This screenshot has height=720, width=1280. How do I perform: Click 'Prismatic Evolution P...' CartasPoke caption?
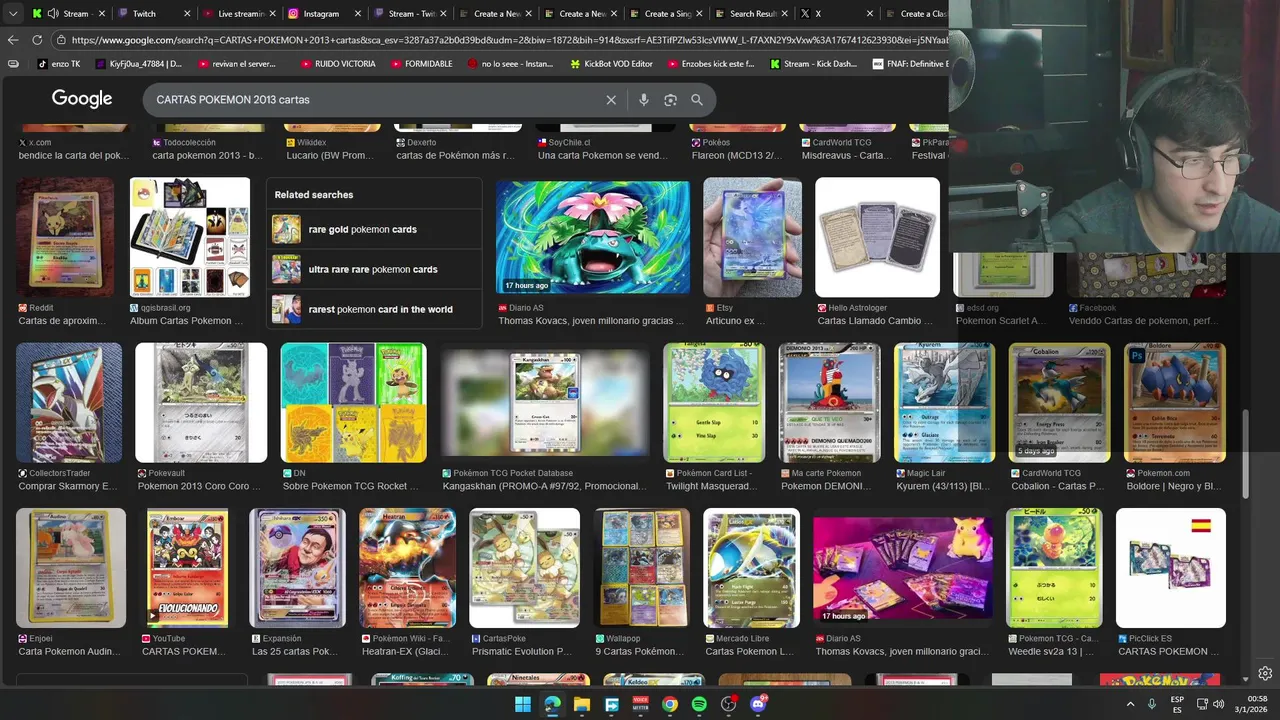(x=520, y=651)
